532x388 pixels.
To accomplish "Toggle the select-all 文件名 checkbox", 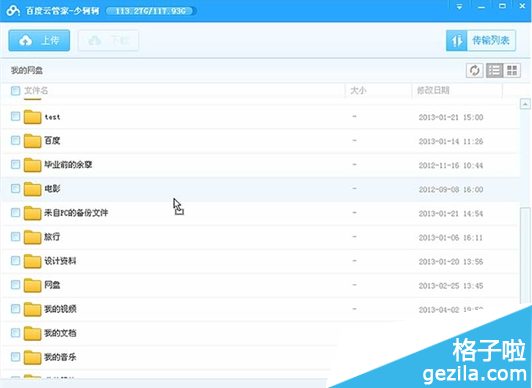I will (x=15, y=91).
